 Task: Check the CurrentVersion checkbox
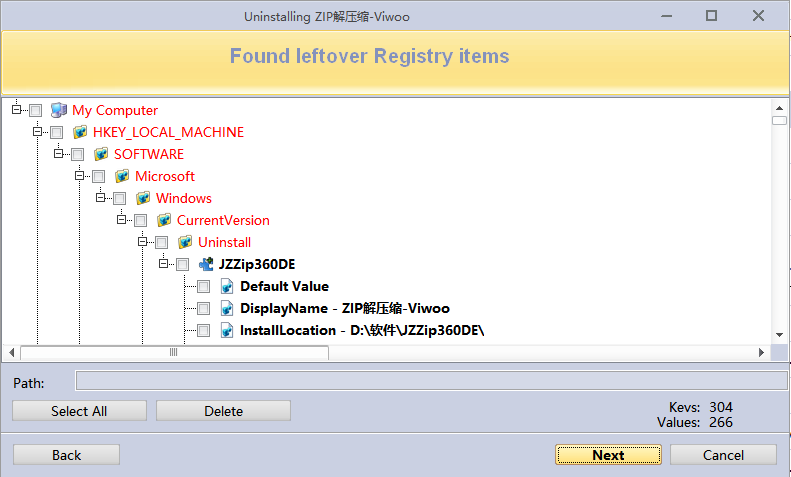[x=141, y=220]
